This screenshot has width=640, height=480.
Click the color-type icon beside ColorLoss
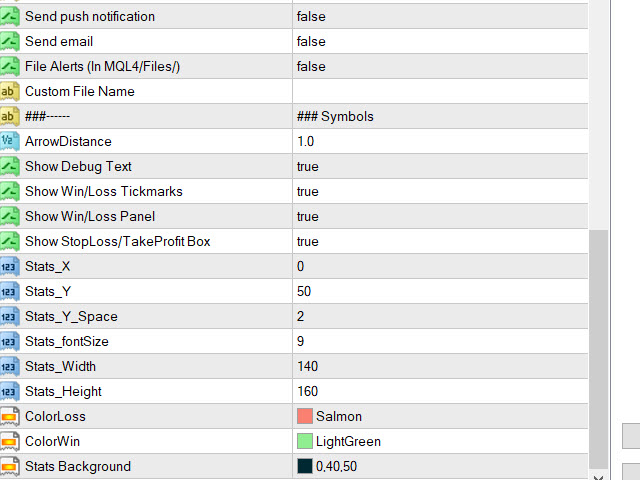coord(9,416)
